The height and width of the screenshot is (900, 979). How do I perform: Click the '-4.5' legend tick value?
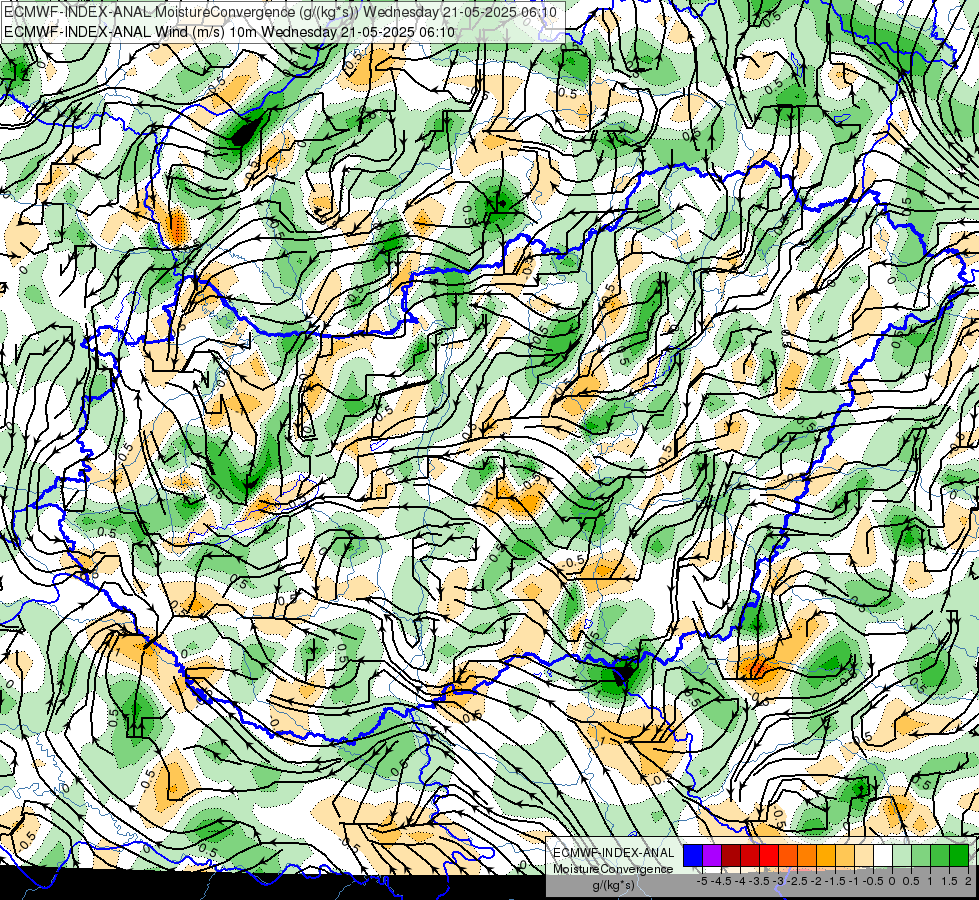pyautogui.click(x=720, y=881)
